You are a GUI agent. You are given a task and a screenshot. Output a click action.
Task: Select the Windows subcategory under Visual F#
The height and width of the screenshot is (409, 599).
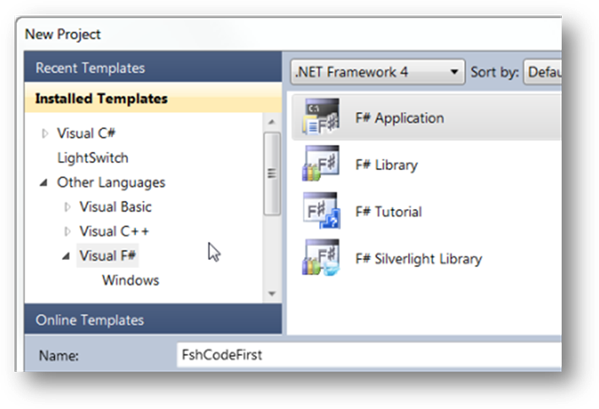point(131,280)
